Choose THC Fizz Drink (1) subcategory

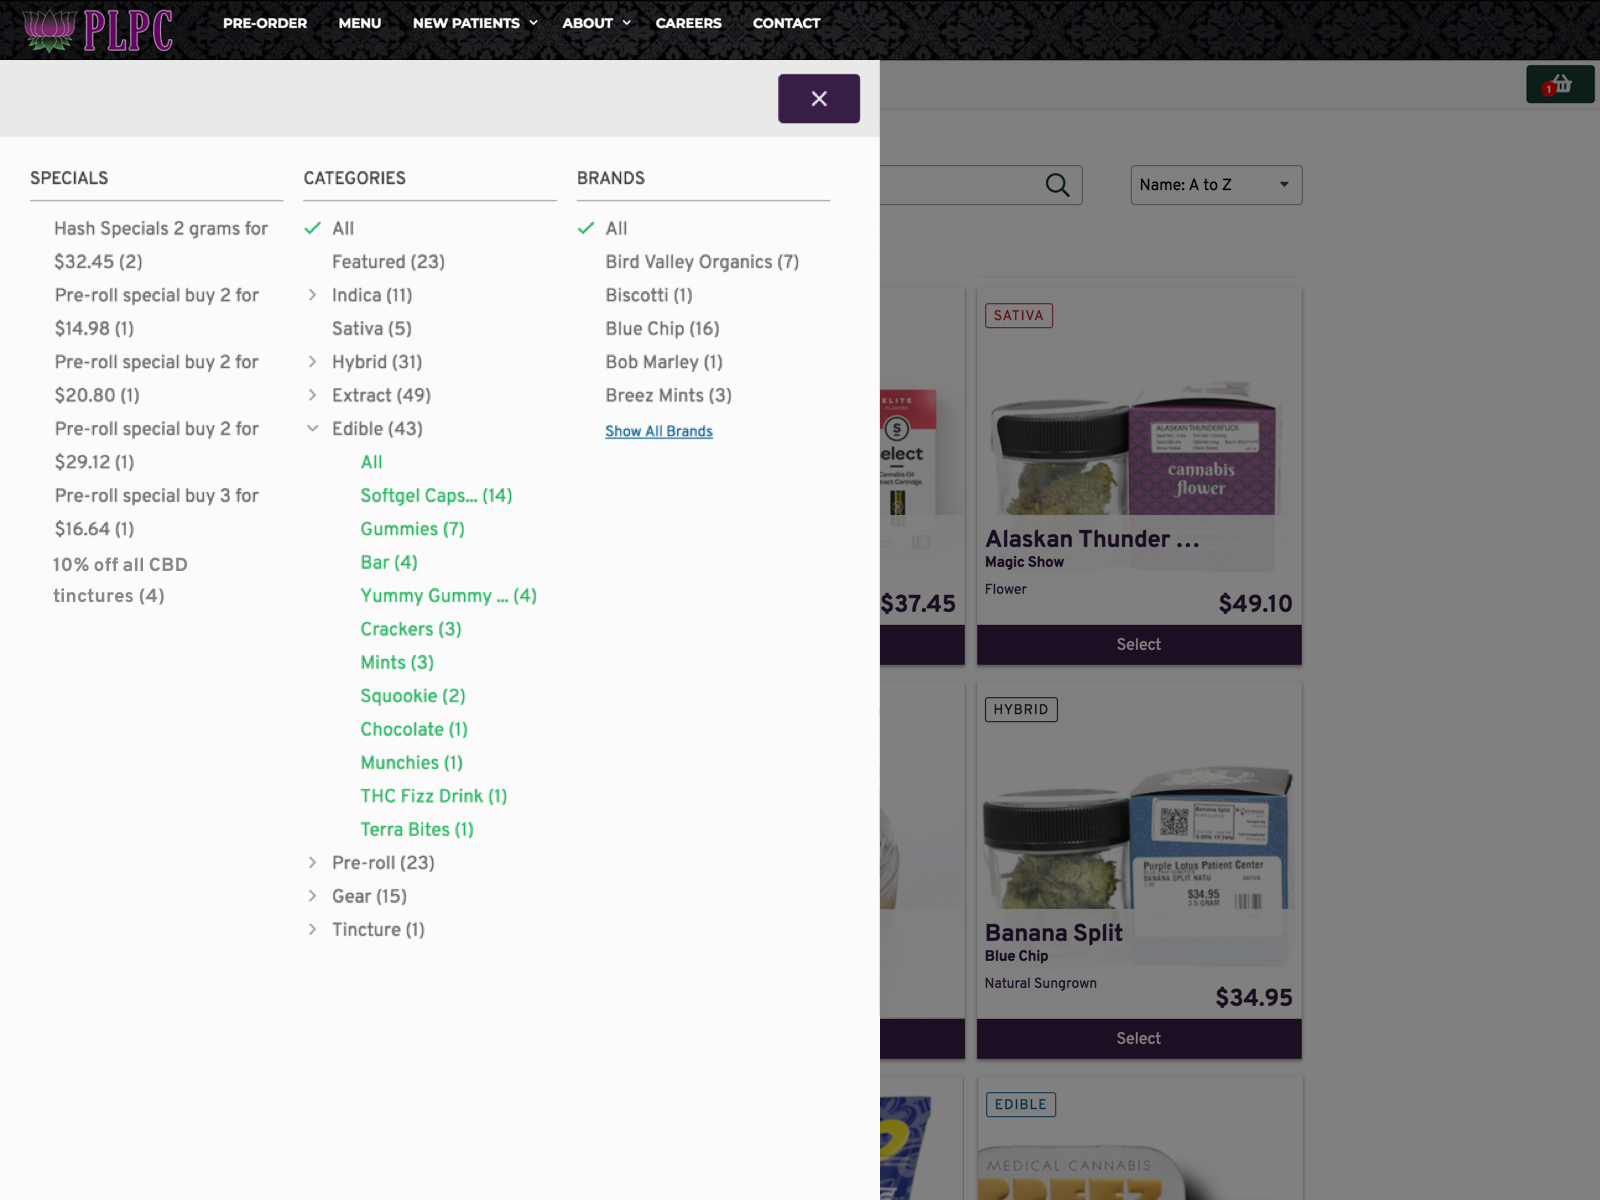click(434, 796)
